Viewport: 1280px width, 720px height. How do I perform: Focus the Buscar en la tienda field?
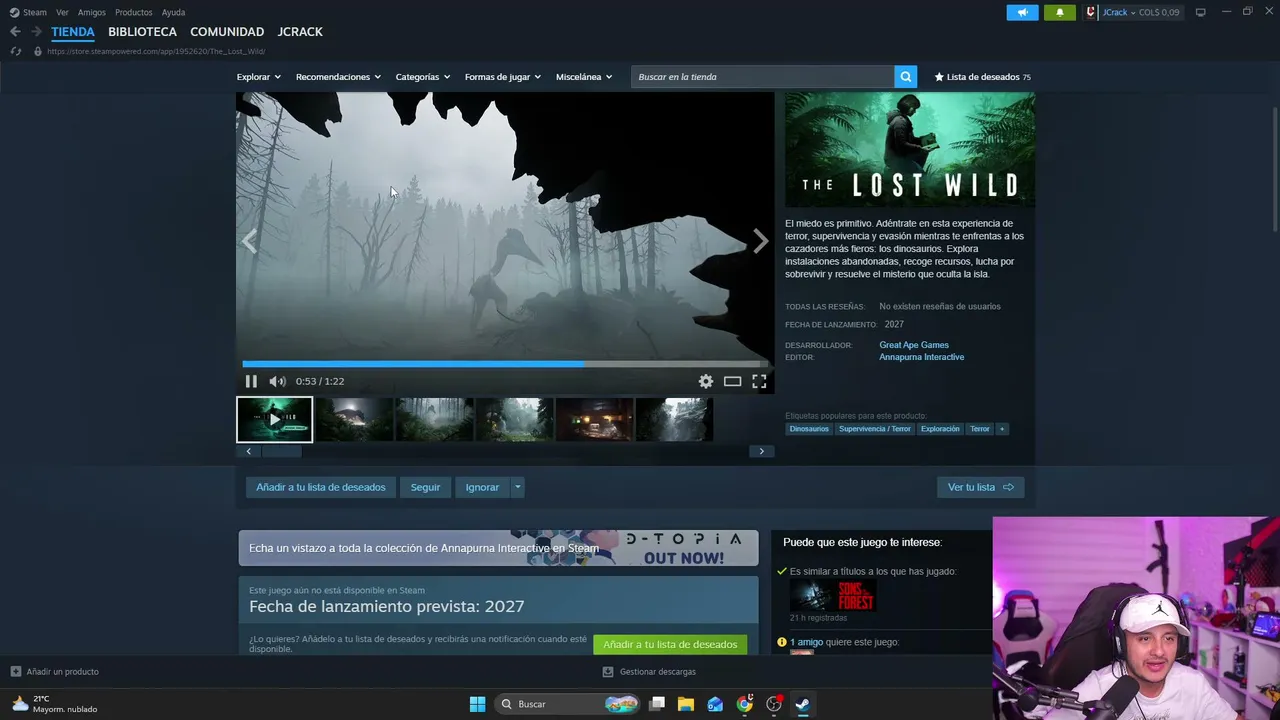762,77
